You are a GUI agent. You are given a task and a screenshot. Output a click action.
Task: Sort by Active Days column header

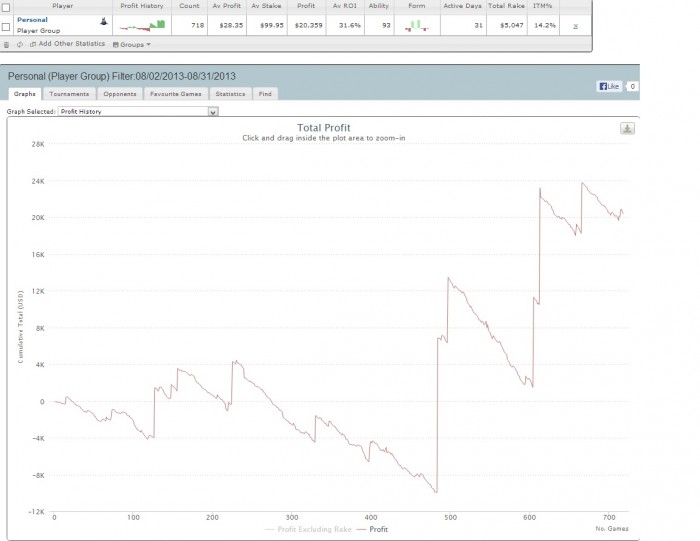tap(462, 6)
